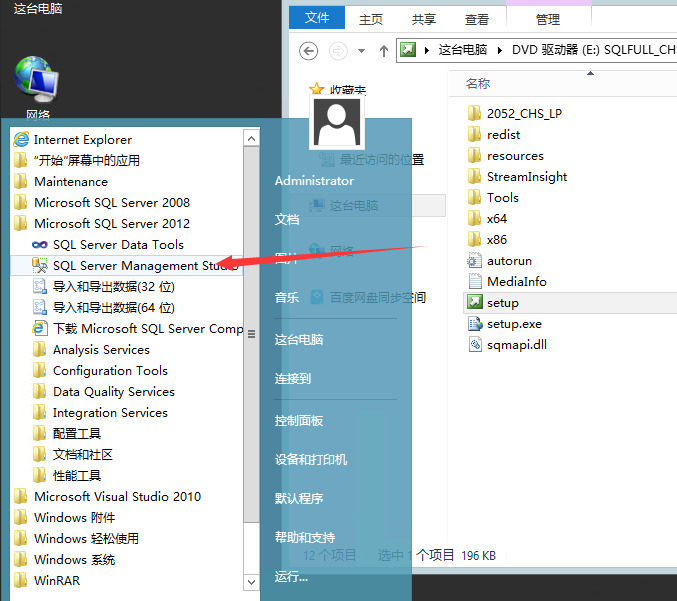677x601 pixels.
Task: Click the DVD 驱动器 (E:) breadcrumb in address bar
Action: pyautogui.click(x=594, y=50)
